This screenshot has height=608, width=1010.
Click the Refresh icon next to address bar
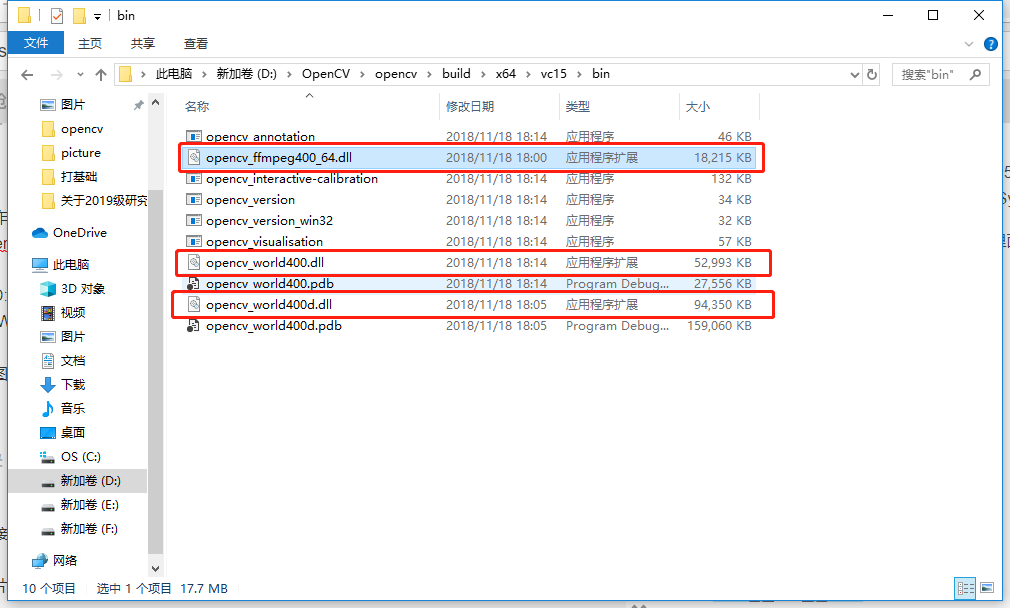(872, 74)
